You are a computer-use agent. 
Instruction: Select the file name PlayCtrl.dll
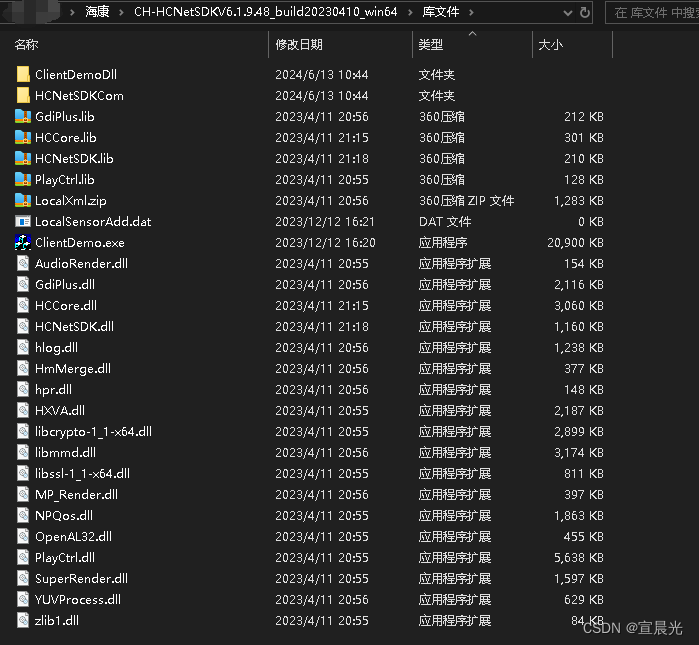click(x=65, y=558)
